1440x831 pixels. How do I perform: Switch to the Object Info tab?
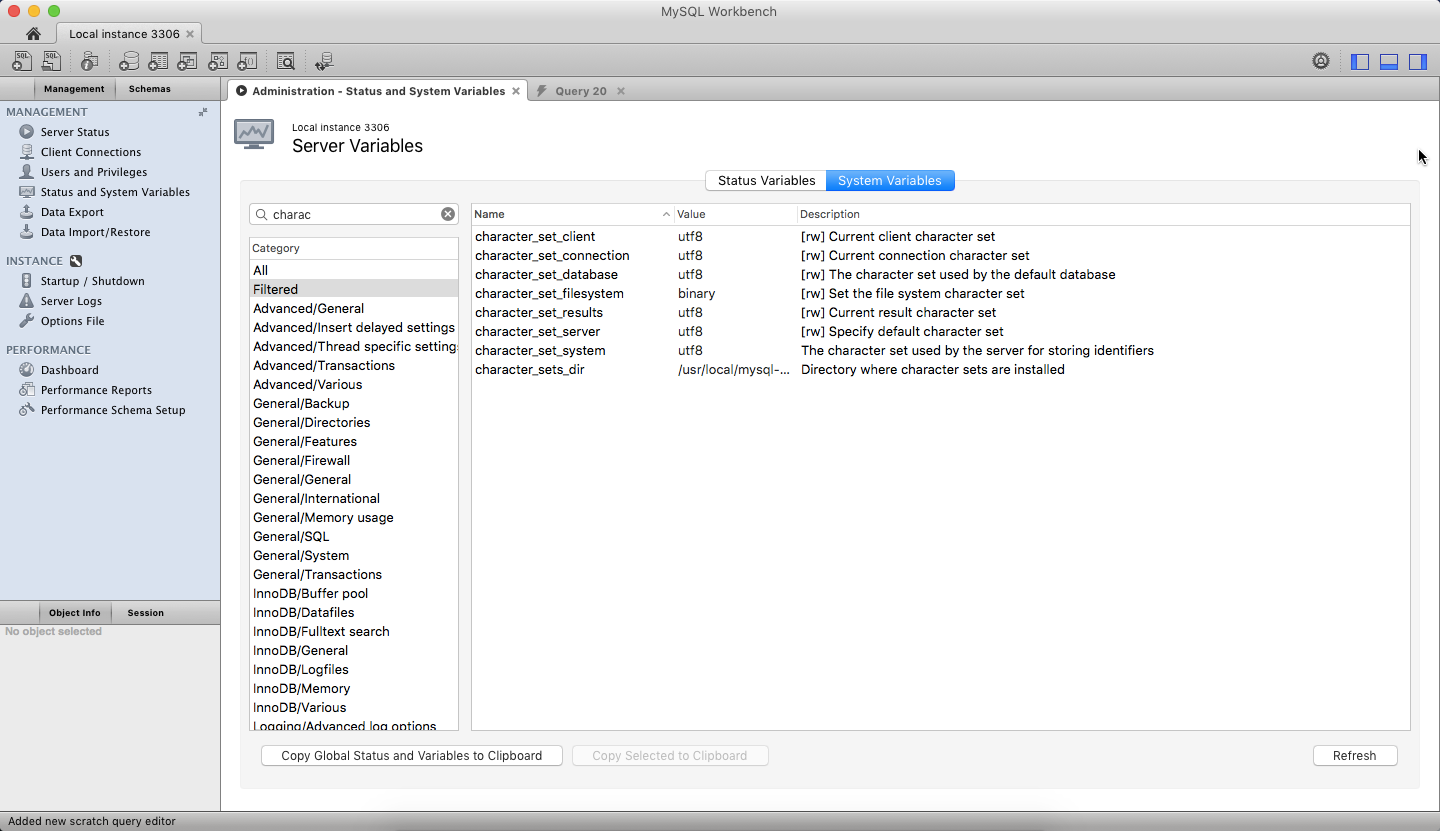pos(74,613)
